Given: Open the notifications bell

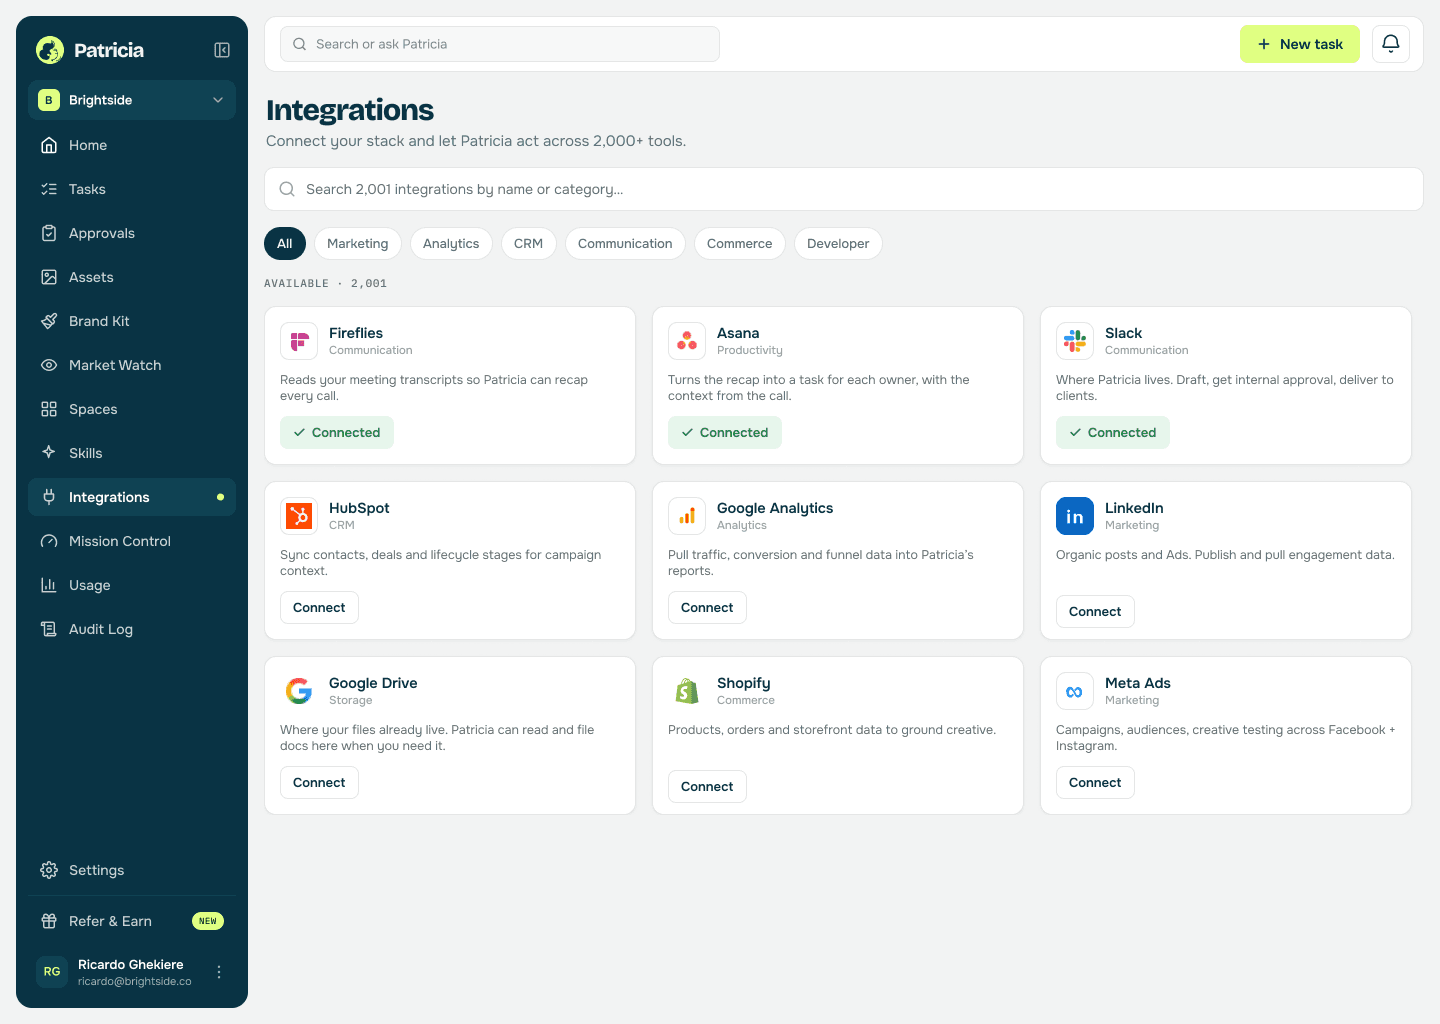Looking at the screenshot, I should 1391,44.
